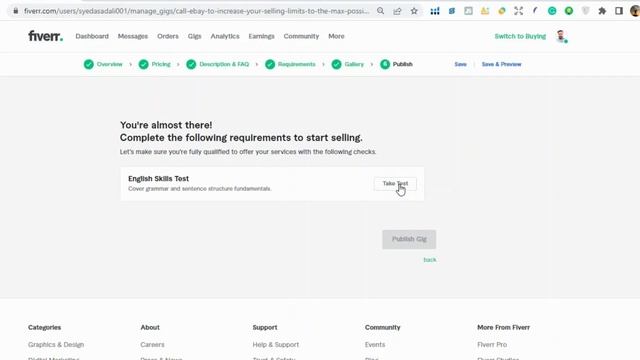Click the Save link
The height and width of the screenshot is (360, 640).
pos(460,64)
